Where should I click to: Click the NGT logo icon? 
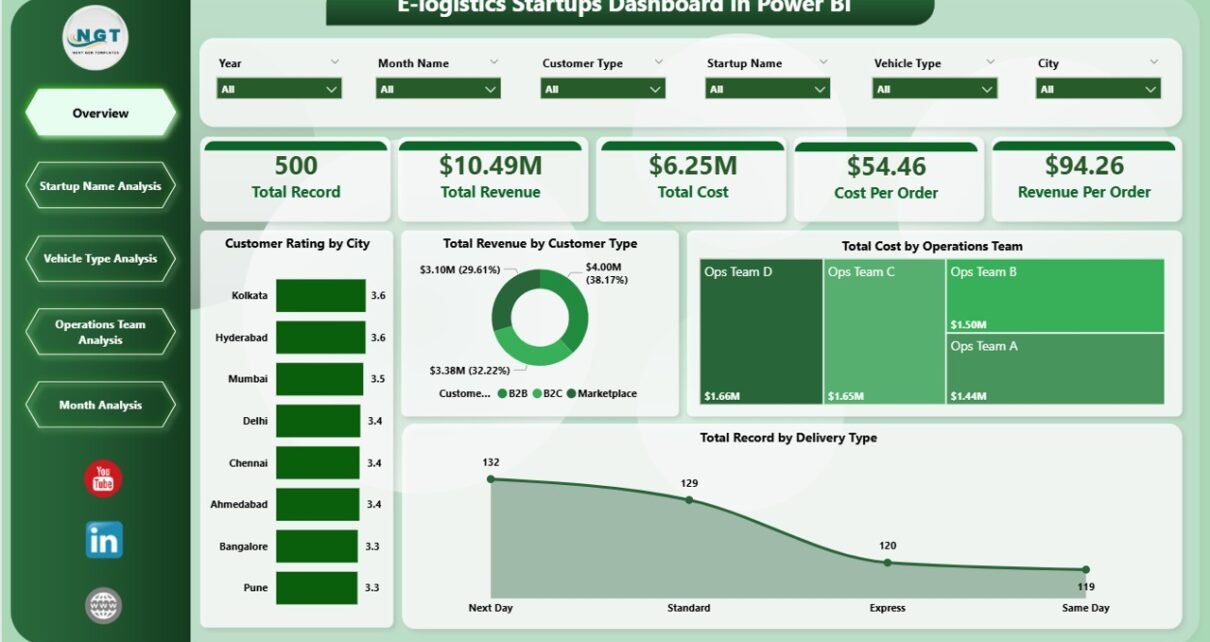pyautogui.click(x=96, y=38)
